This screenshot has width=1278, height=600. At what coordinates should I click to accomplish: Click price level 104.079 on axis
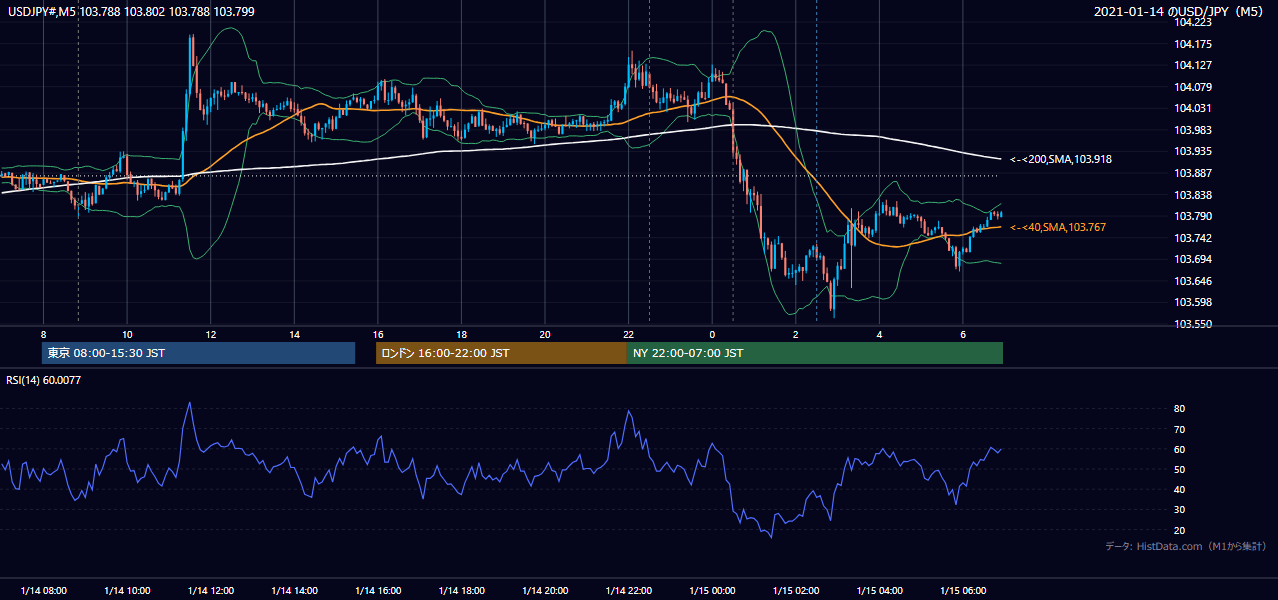click(x=1194, y=87)
